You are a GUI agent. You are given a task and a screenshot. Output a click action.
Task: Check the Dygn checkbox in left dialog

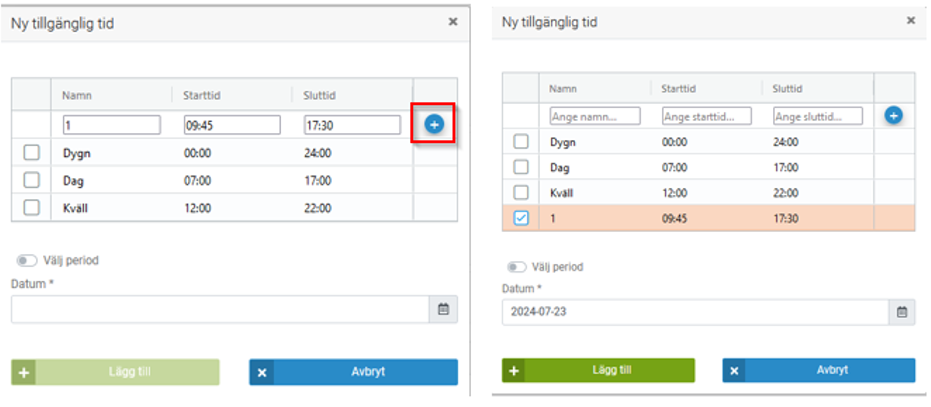[31, 152]
